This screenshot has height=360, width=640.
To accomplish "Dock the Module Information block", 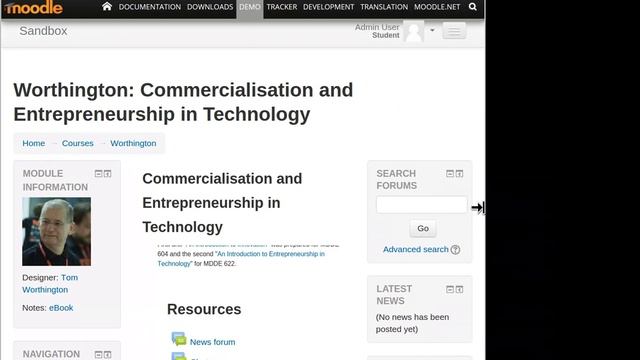I will pos(108,173).
